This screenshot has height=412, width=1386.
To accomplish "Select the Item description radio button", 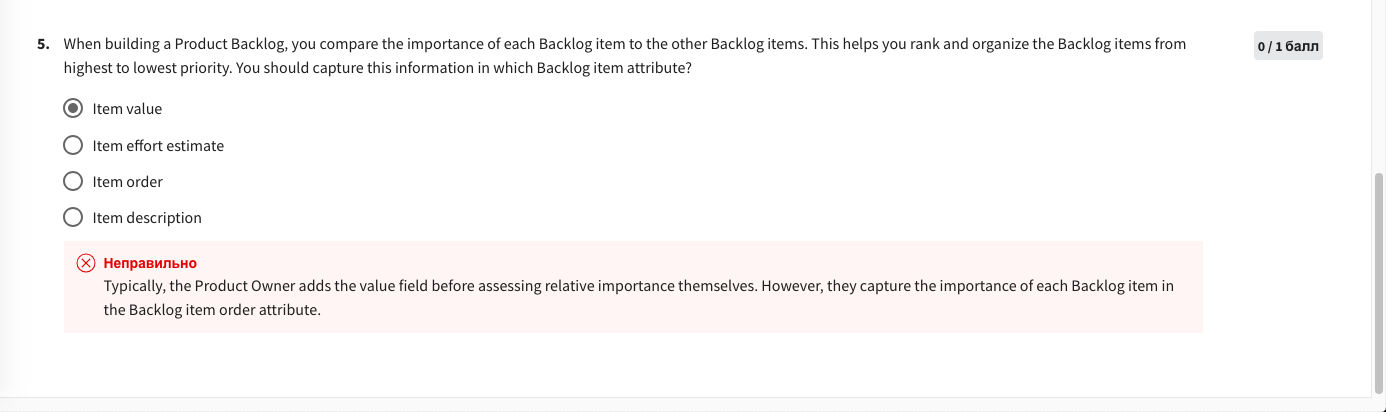I will pos(73,217).
